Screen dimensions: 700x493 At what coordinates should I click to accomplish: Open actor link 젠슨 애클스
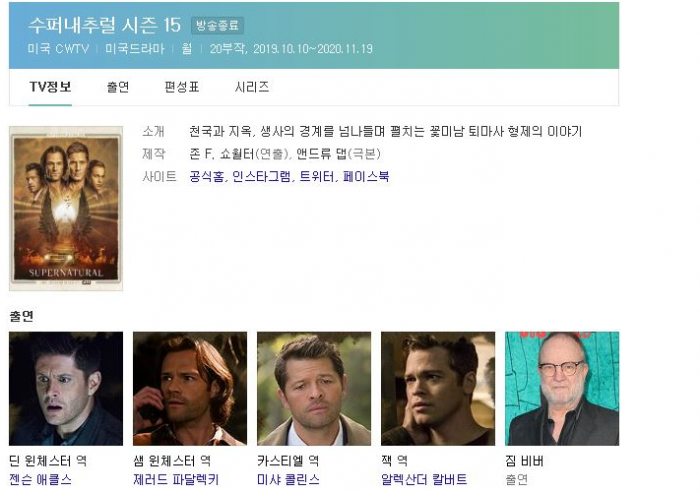(40, 480)
